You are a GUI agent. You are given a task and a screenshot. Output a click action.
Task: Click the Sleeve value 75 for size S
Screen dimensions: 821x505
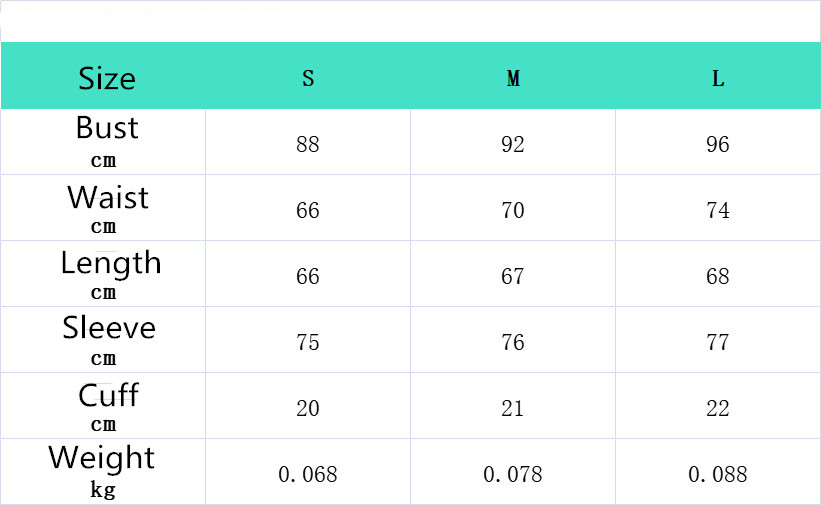[308, 342]
